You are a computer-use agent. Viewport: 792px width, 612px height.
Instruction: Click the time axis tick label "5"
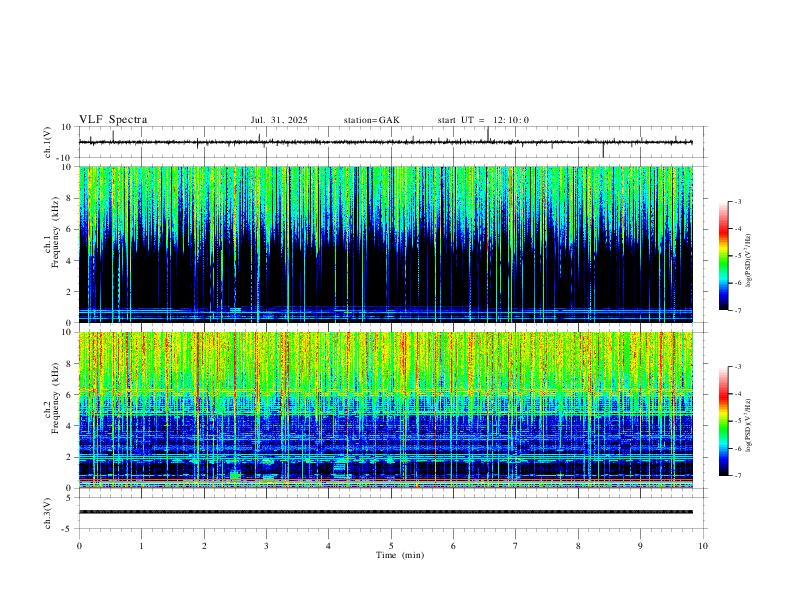pos(391,546)
